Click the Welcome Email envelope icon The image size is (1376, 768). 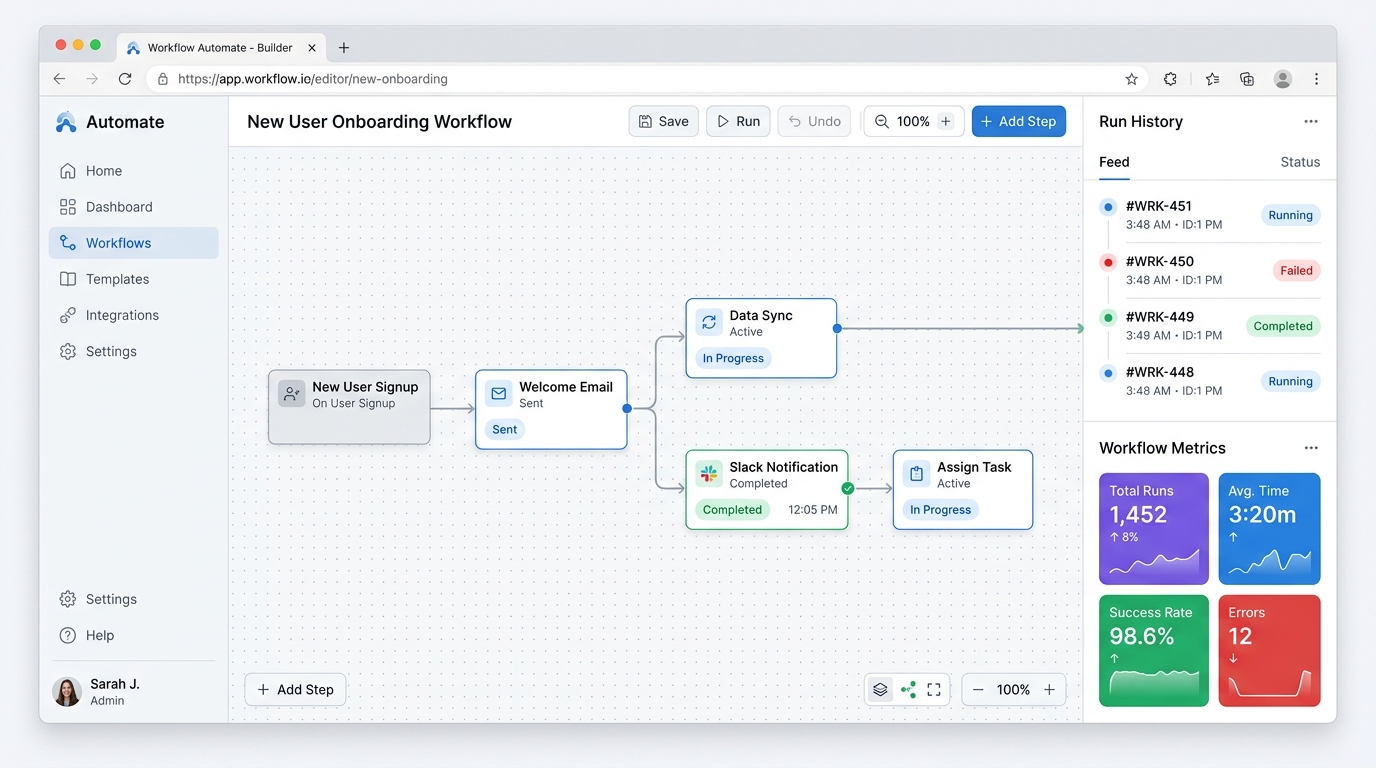(x=499, y=394)
